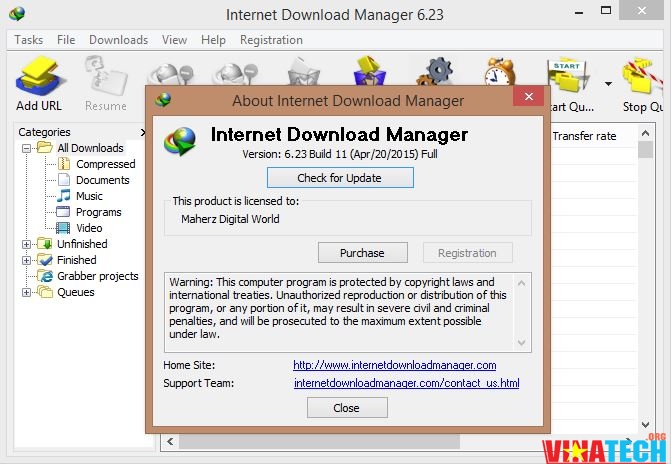
Task: Maximize the Internet Download Manager window
Action: point(606,10)
